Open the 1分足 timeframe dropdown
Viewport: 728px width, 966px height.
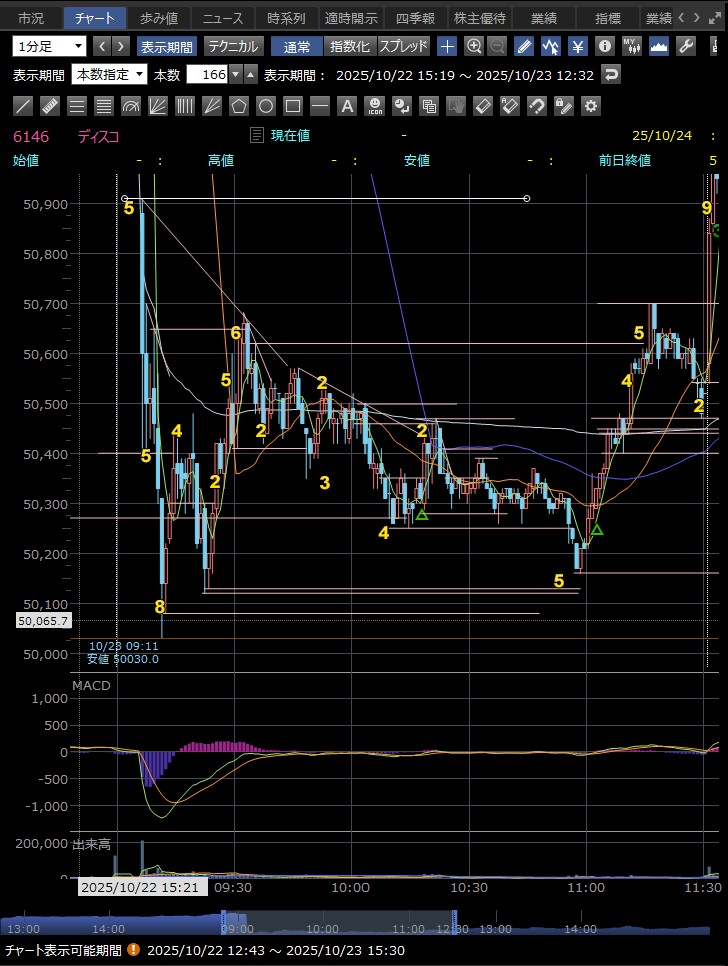coord(50,46)
